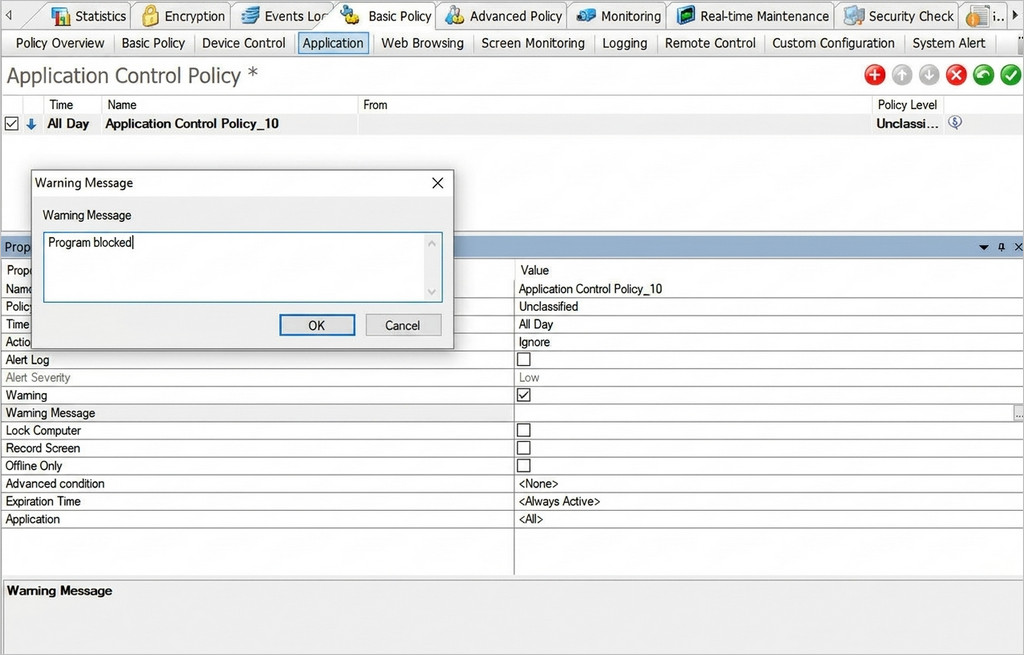Image resolution: width=1024 pixels, height=655 pixels.
Task: Close the Warning Message dialog
Action: 438,183
